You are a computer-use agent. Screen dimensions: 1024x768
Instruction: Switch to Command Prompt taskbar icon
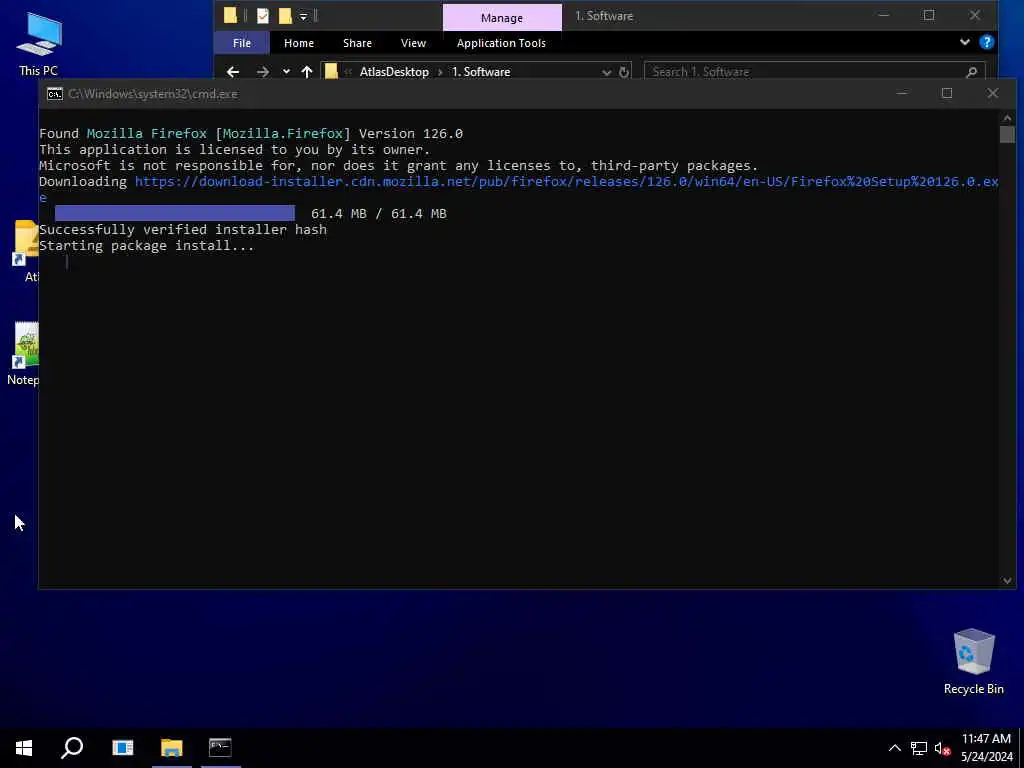tap(220, 748)
